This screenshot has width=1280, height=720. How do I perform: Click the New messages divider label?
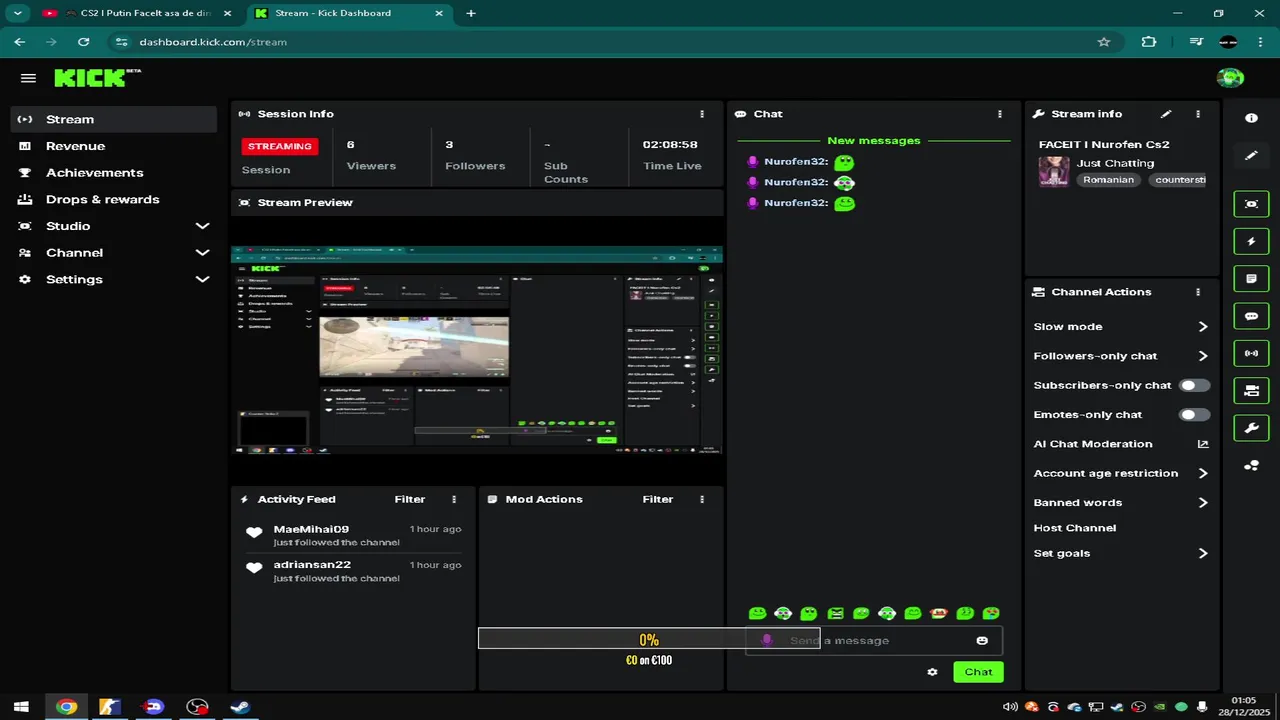tap(874, 141)
